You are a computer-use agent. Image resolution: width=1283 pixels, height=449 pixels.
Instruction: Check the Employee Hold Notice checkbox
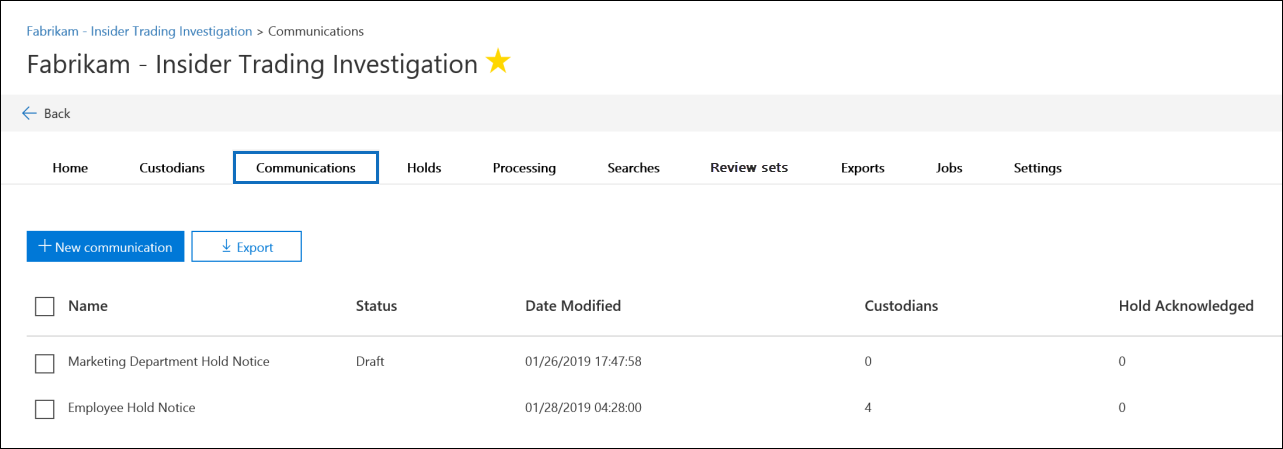(x=44, y=409)
